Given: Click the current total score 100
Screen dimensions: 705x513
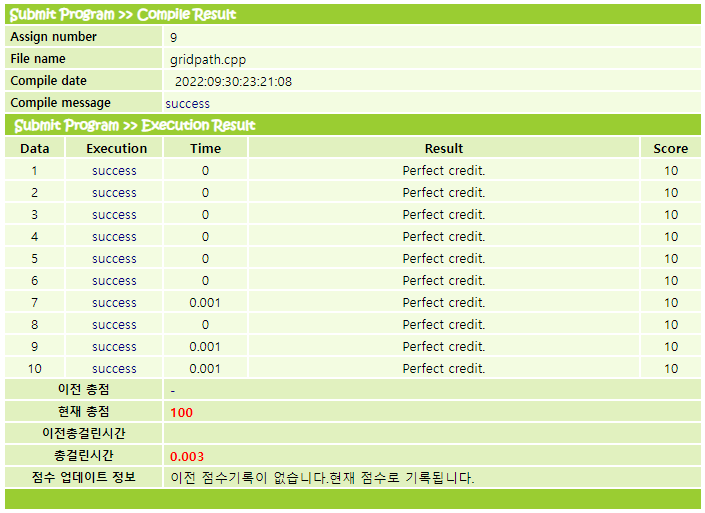Looking at the screenshot, I should point(182,413).
